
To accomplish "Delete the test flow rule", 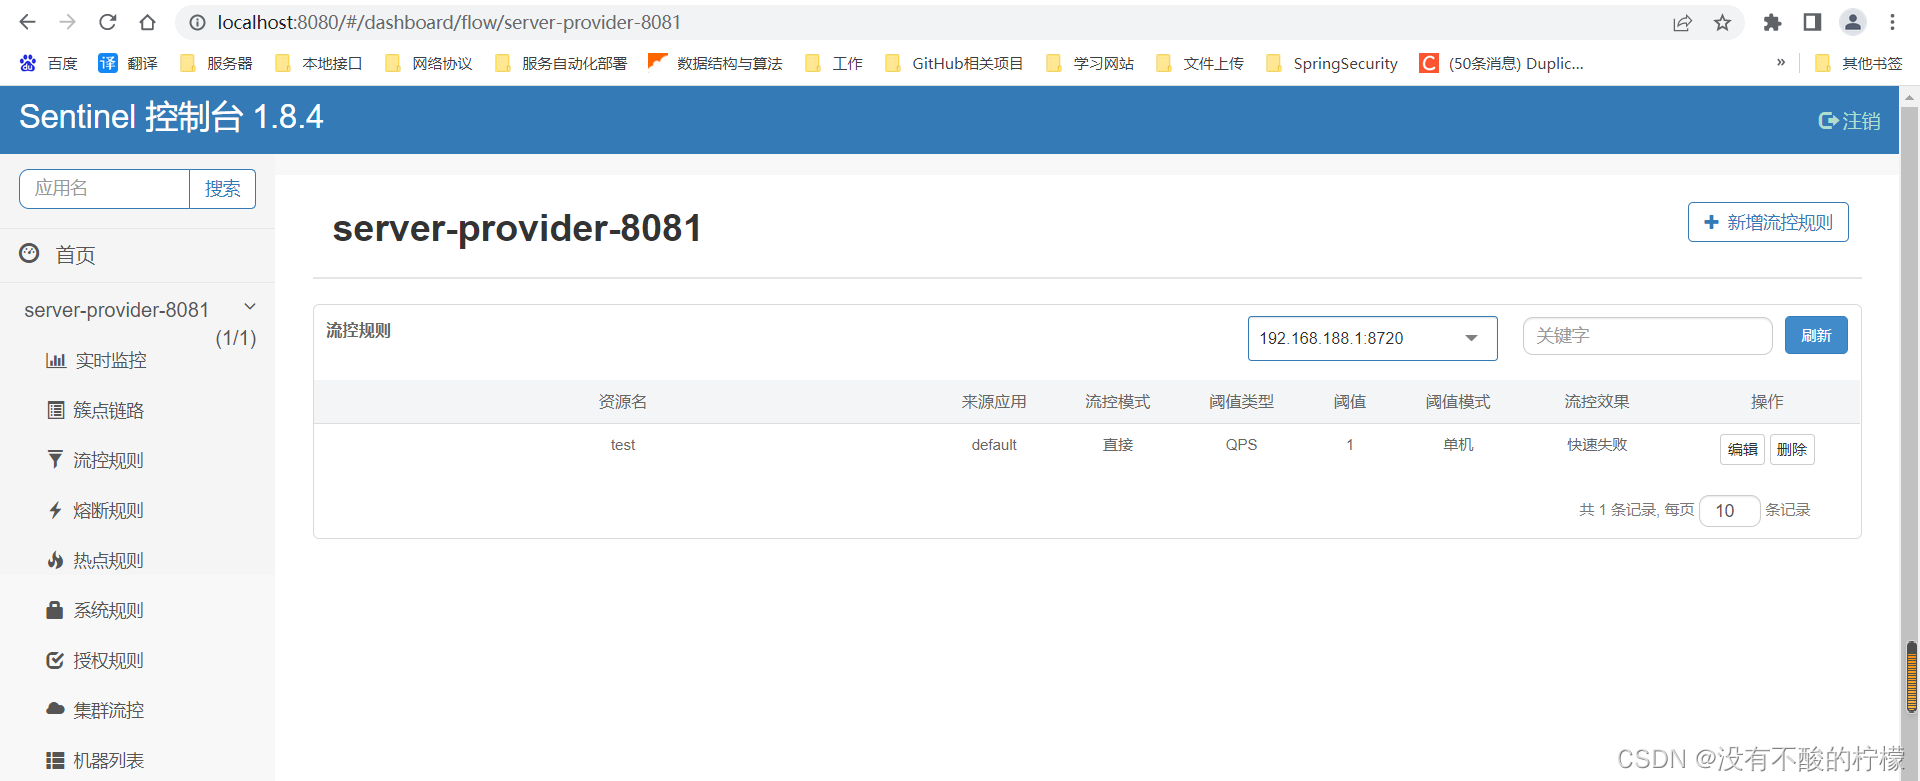I will [x=1792, y=449].
